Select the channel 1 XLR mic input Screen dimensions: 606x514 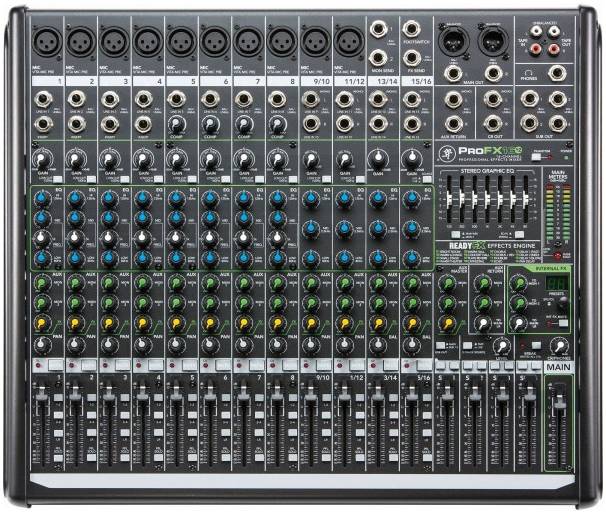coord(47,42)
